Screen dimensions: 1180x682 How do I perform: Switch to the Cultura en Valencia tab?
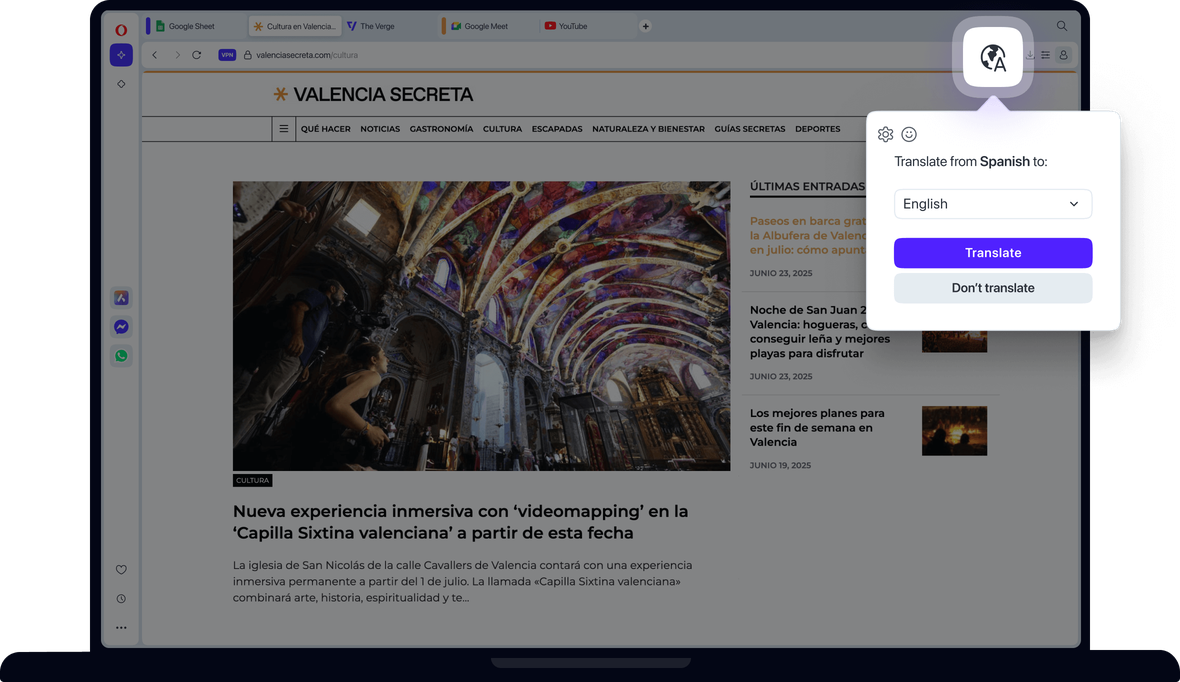[x=295, y=26]
